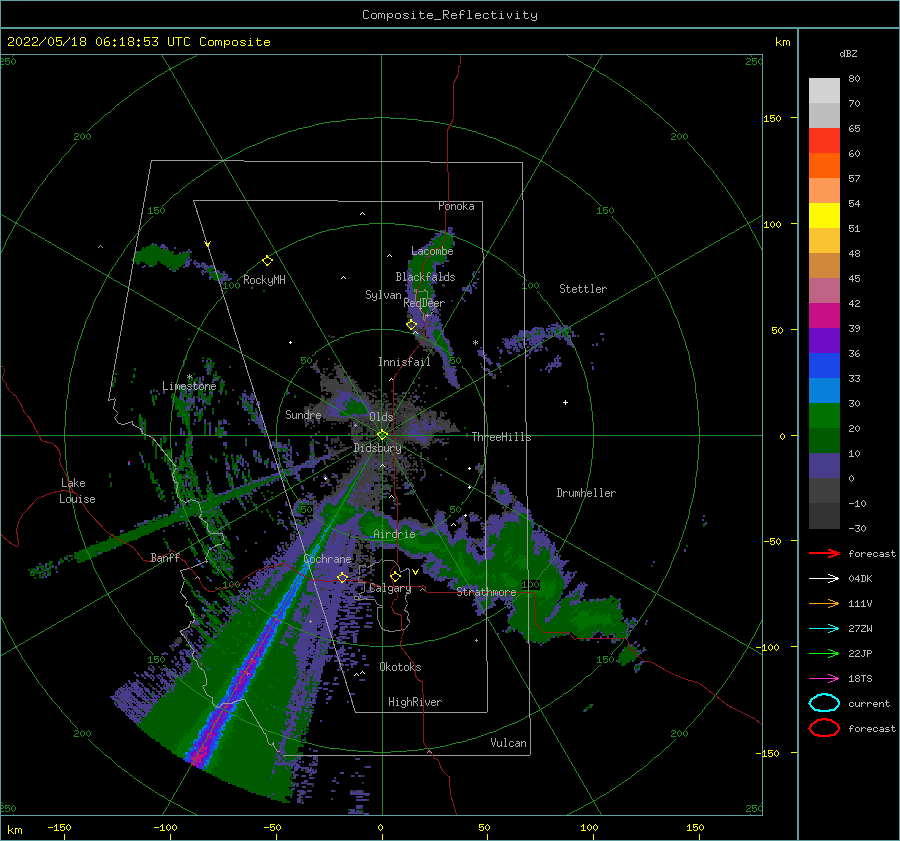Click the Ponoka city label
The height and width of the screenshot is (841, 900).
pos(456,206)
